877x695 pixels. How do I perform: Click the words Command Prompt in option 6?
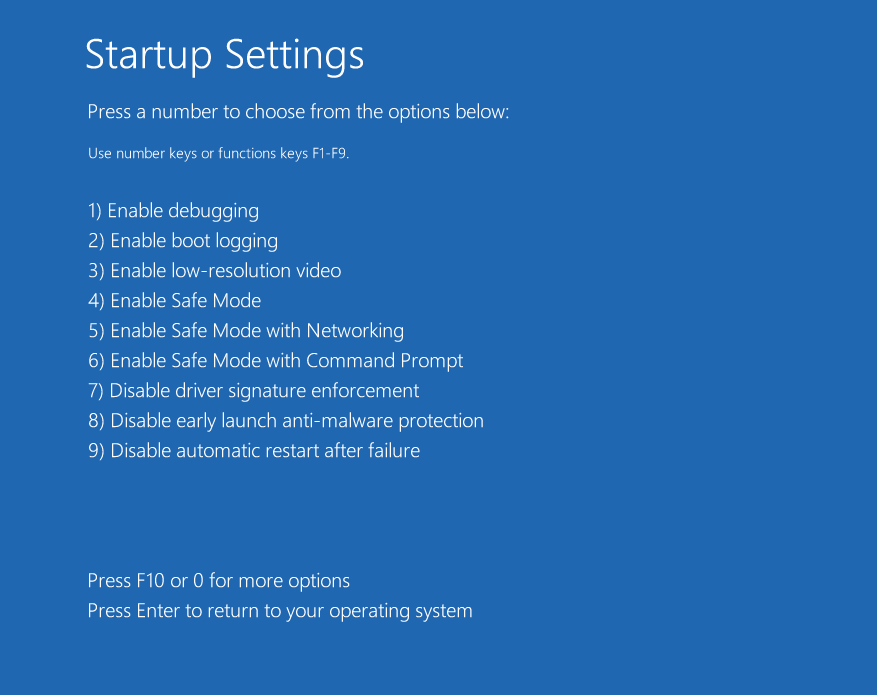coord(385,361)
